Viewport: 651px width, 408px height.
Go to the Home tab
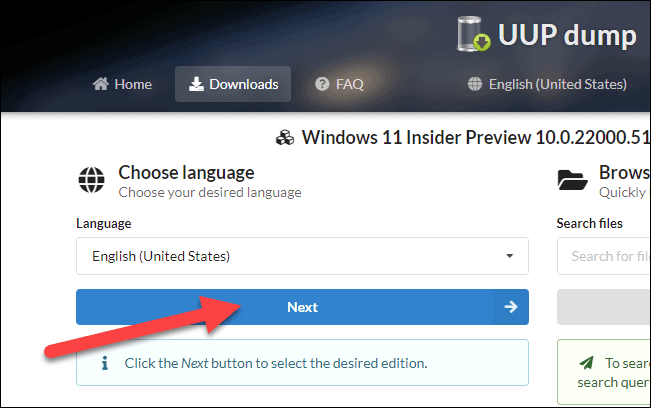click(x=122, y=84)
